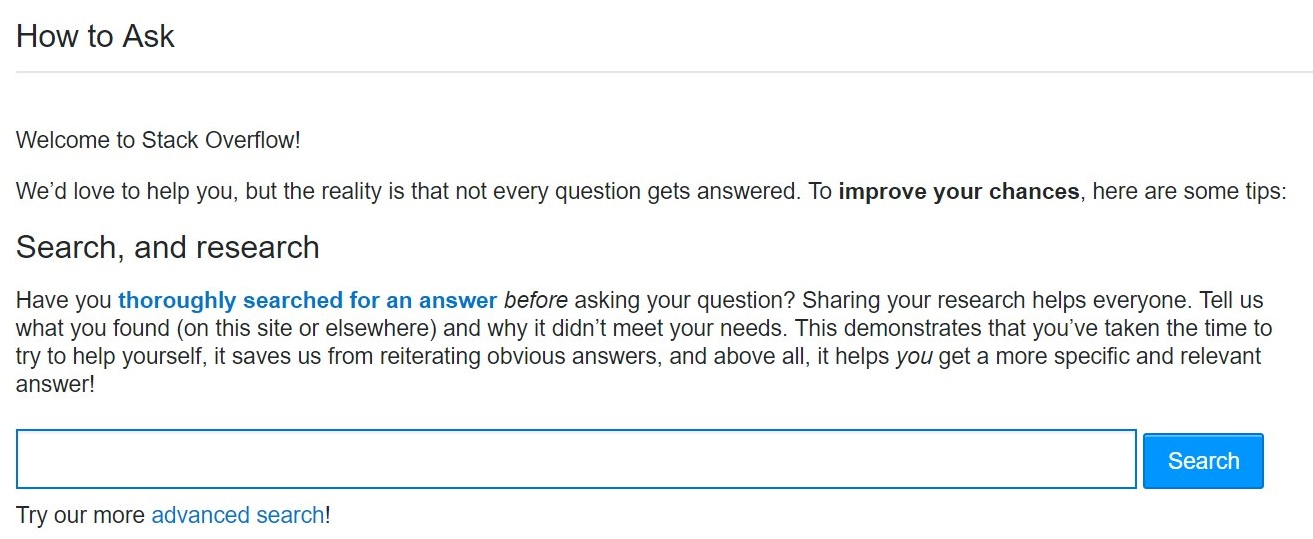Image resolution: width=1313 pixels, height=539 pixels.
Task: Click the bold 'improve your chances' phrase
Action: coord(959,191)
